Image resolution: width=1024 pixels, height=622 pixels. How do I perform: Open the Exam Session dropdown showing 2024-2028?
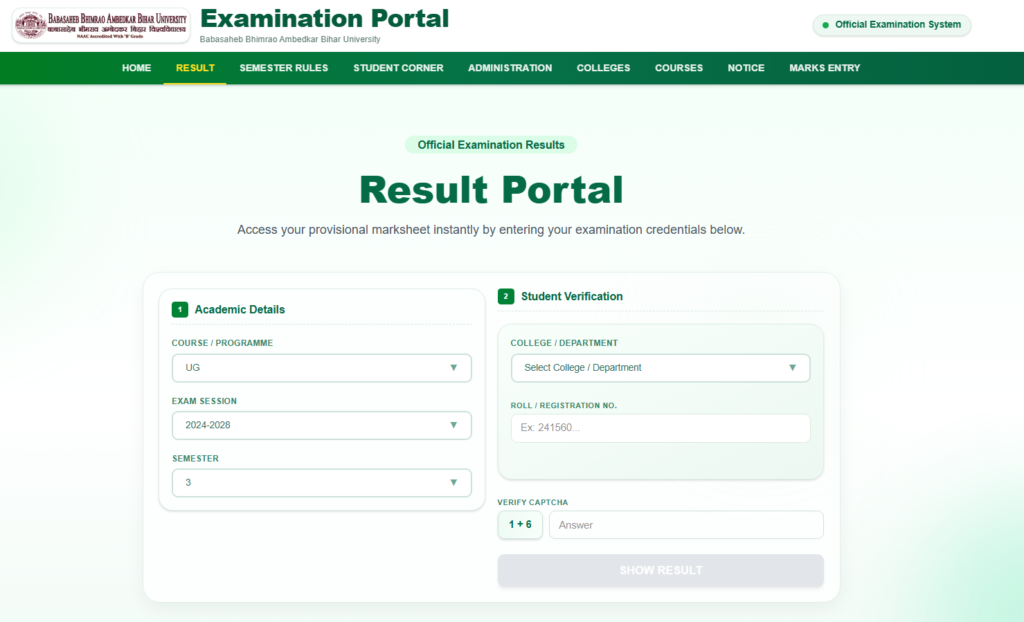pos(321,425)
